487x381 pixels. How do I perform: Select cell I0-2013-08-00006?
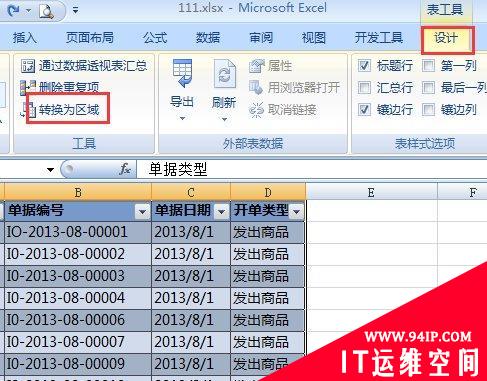pyautogui.click(x=78, y=320)
